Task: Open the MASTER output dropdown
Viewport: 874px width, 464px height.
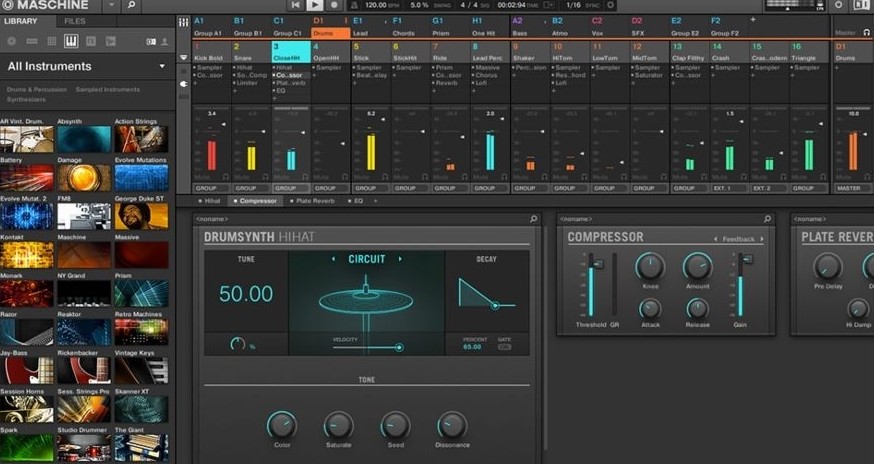Action: tap(853, 188)
